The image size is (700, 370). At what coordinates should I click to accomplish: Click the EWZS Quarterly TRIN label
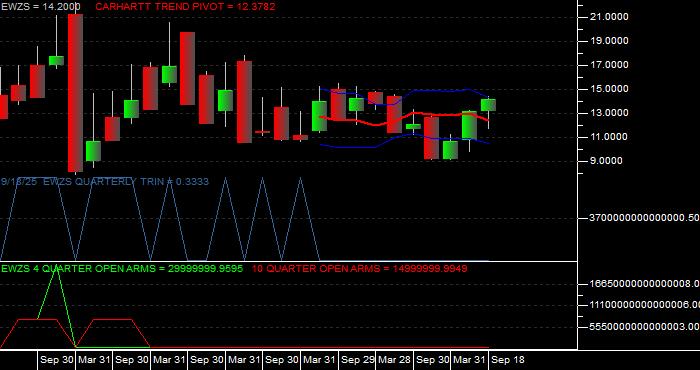(x=104, y=181)
